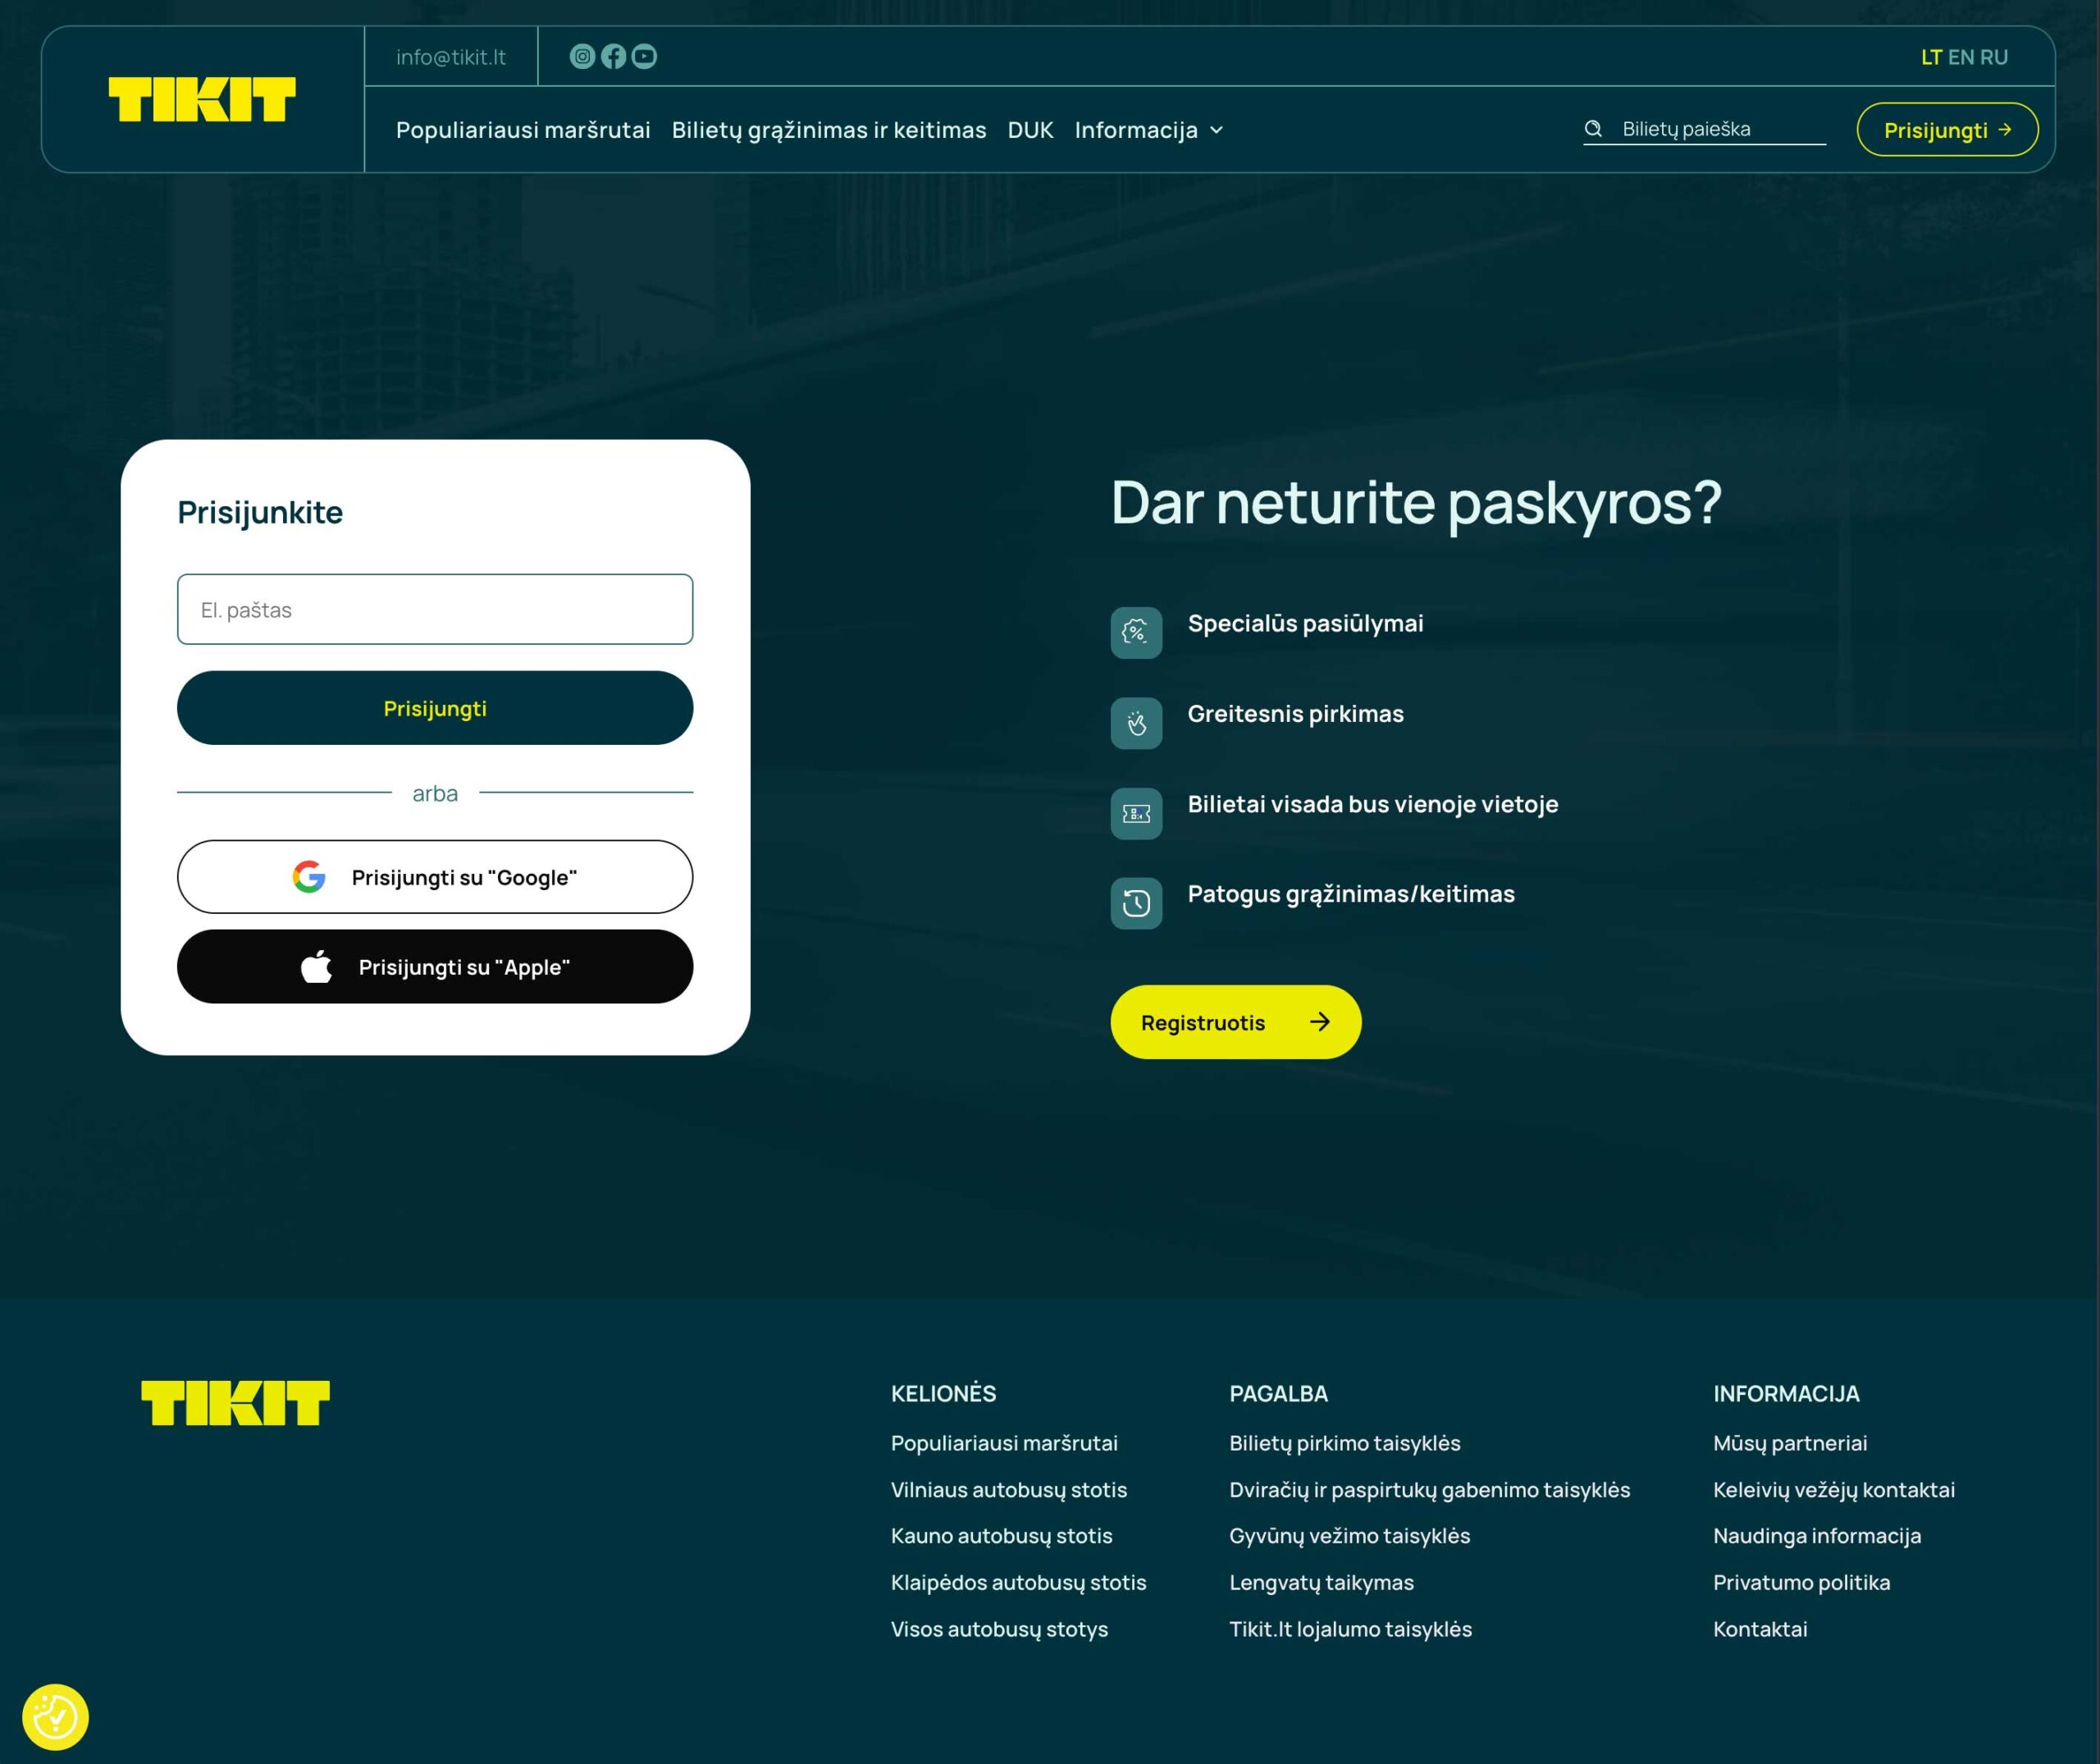Switch language to LT
The height and width of the screenshot is (1764, 2100).
[x=1931, y=57]
